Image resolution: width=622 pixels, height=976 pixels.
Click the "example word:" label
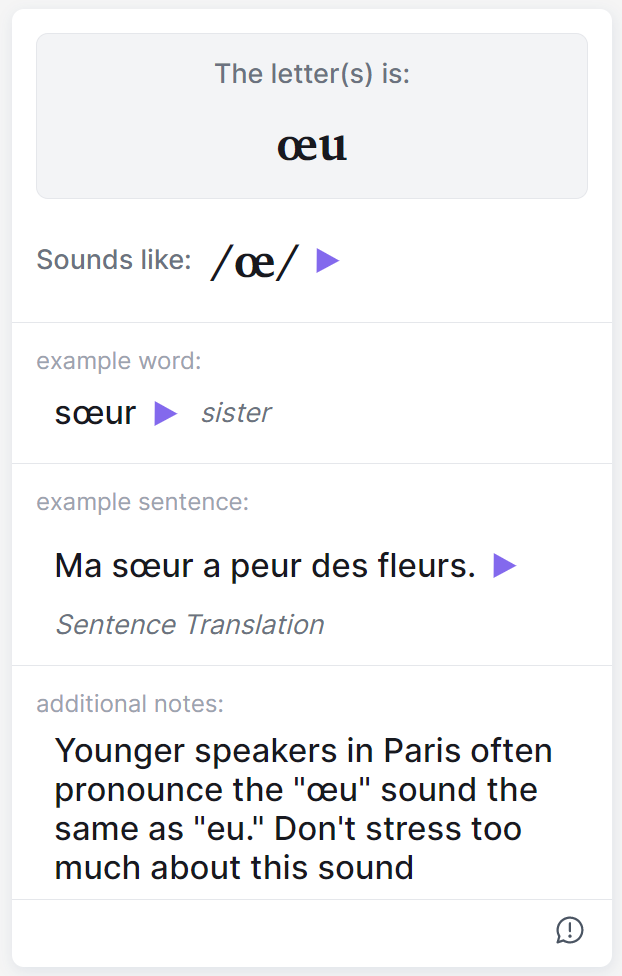pyautogui.click(x=119, y=361)
